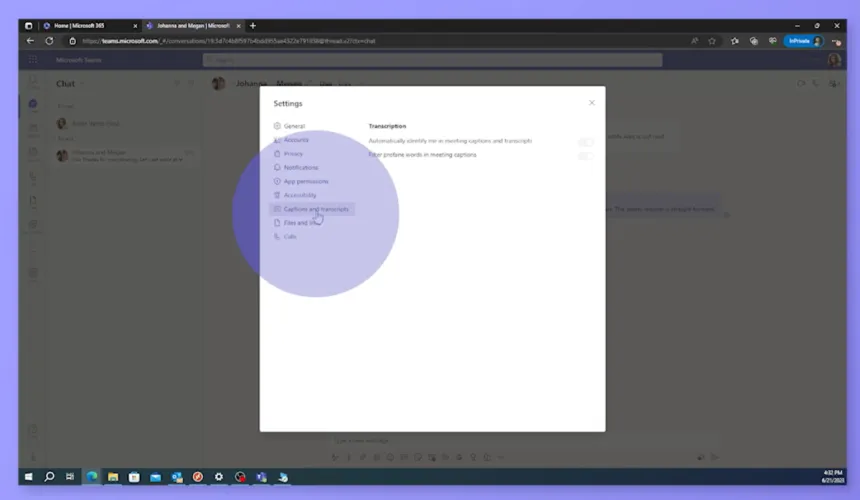860x500 pixels.
Task: Toggle filter profane words in meeting captions
Action: click(585, 155)
